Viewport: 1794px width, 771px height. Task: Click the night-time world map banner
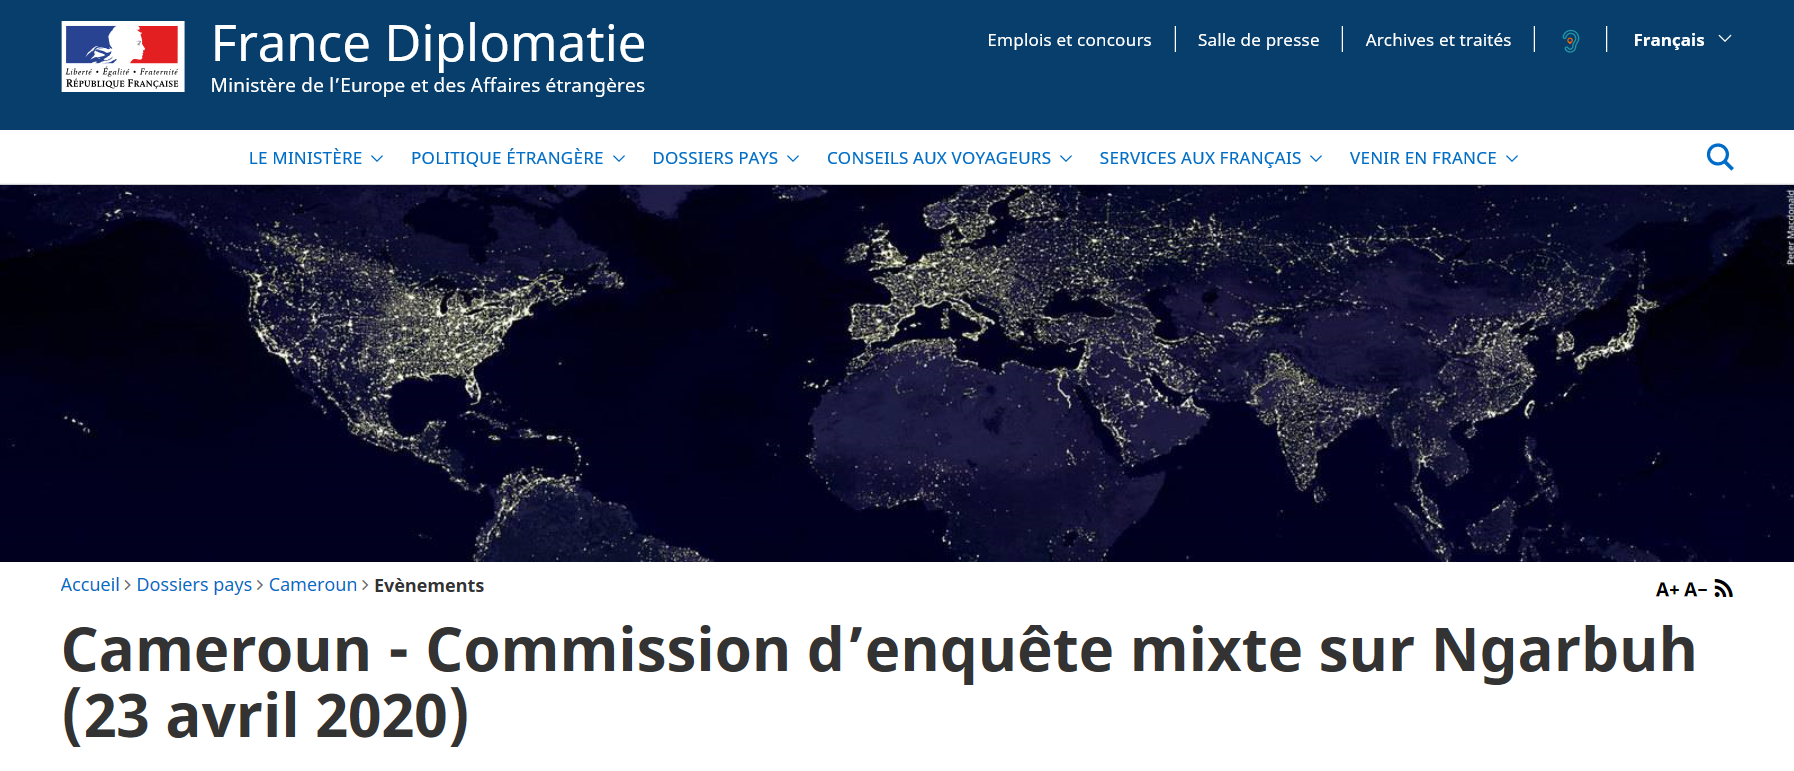pos(897,373)
